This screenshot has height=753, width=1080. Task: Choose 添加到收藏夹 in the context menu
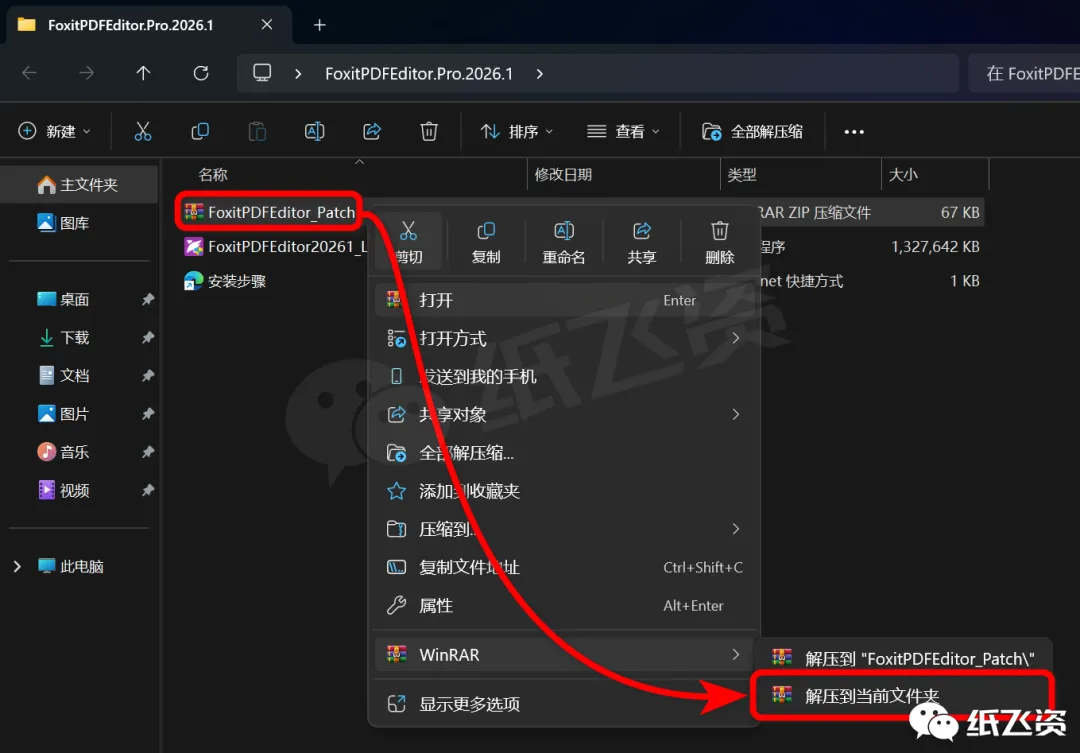click(x=564, y=491)
